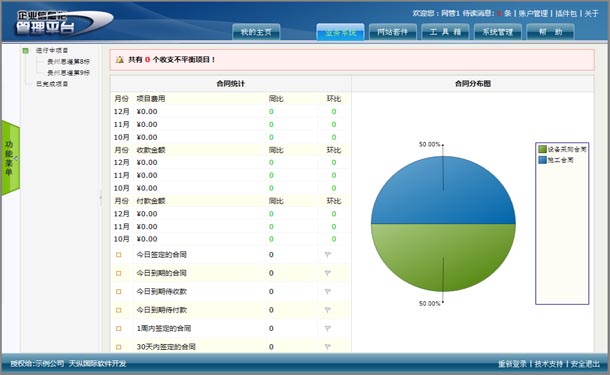Click the 付款金额 column header
The image size is (610, 375).
click(151, 201)
